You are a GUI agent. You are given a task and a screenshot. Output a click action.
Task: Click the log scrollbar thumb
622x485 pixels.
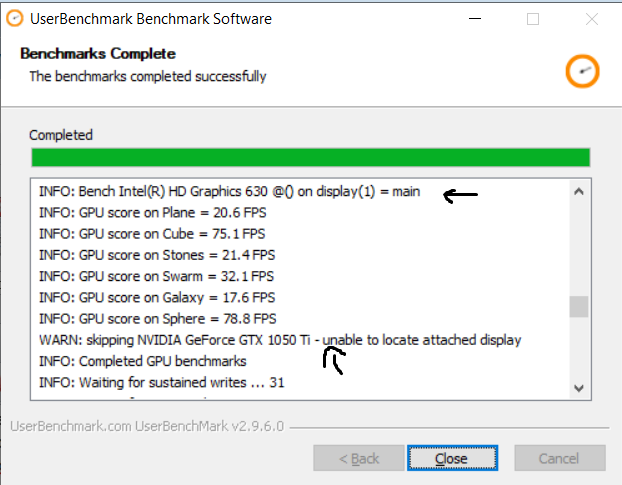pyautogui.click(x=578, y=306)
